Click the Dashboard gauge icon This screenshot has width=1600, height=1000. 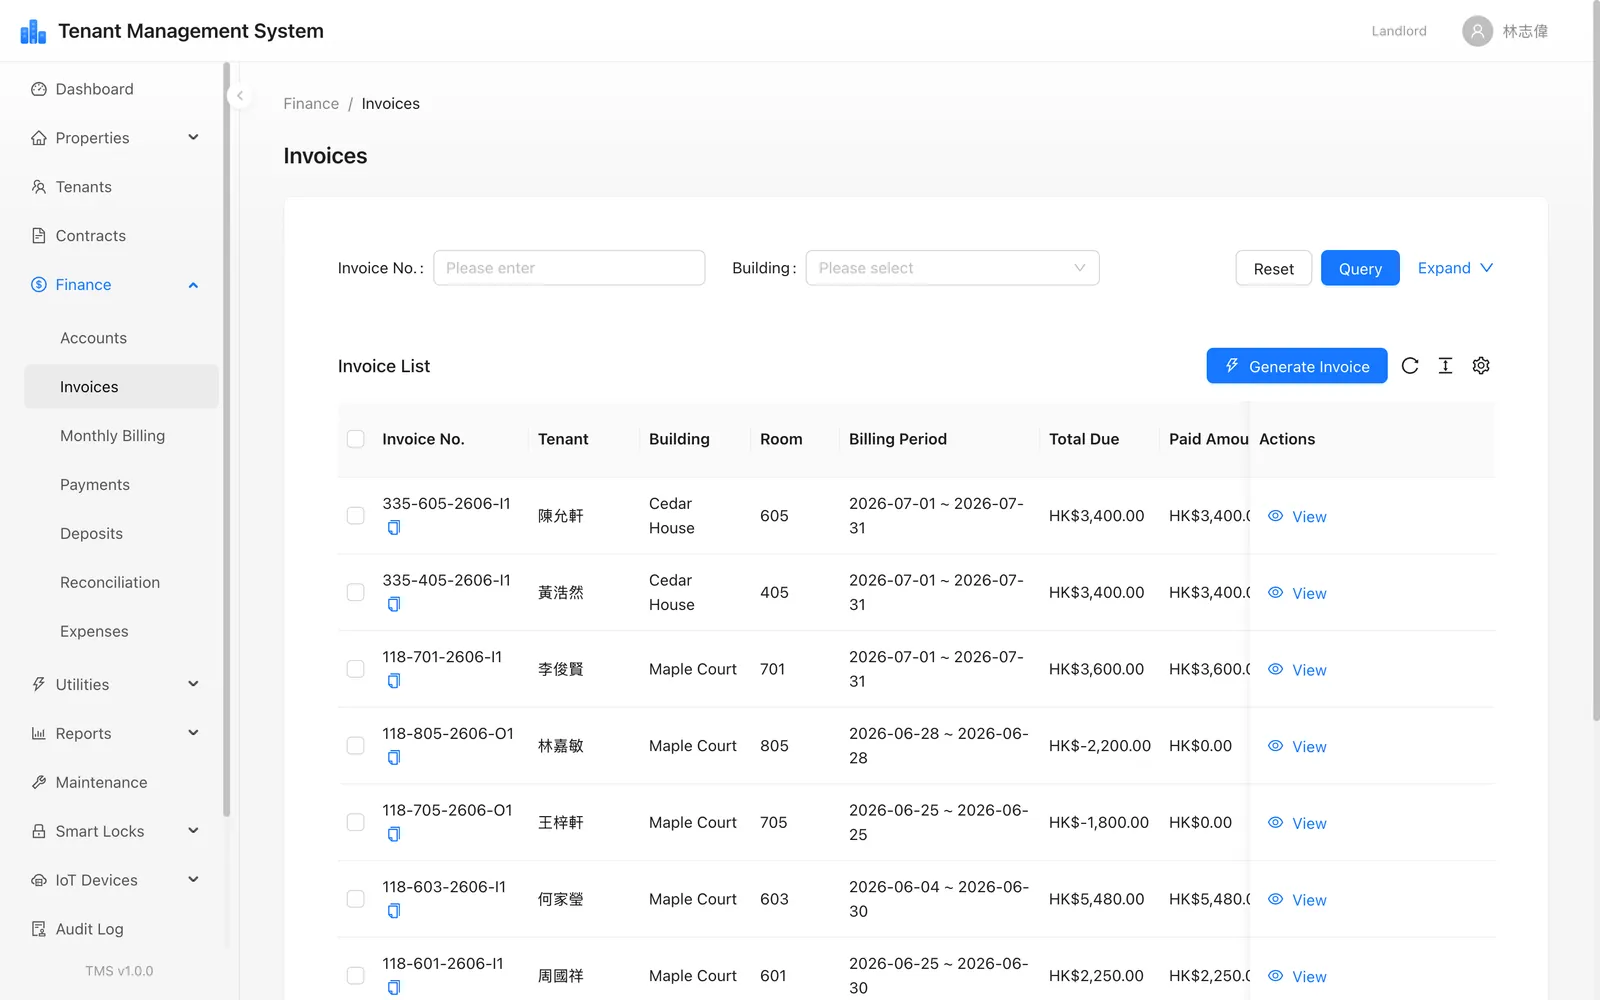point(39,89)
